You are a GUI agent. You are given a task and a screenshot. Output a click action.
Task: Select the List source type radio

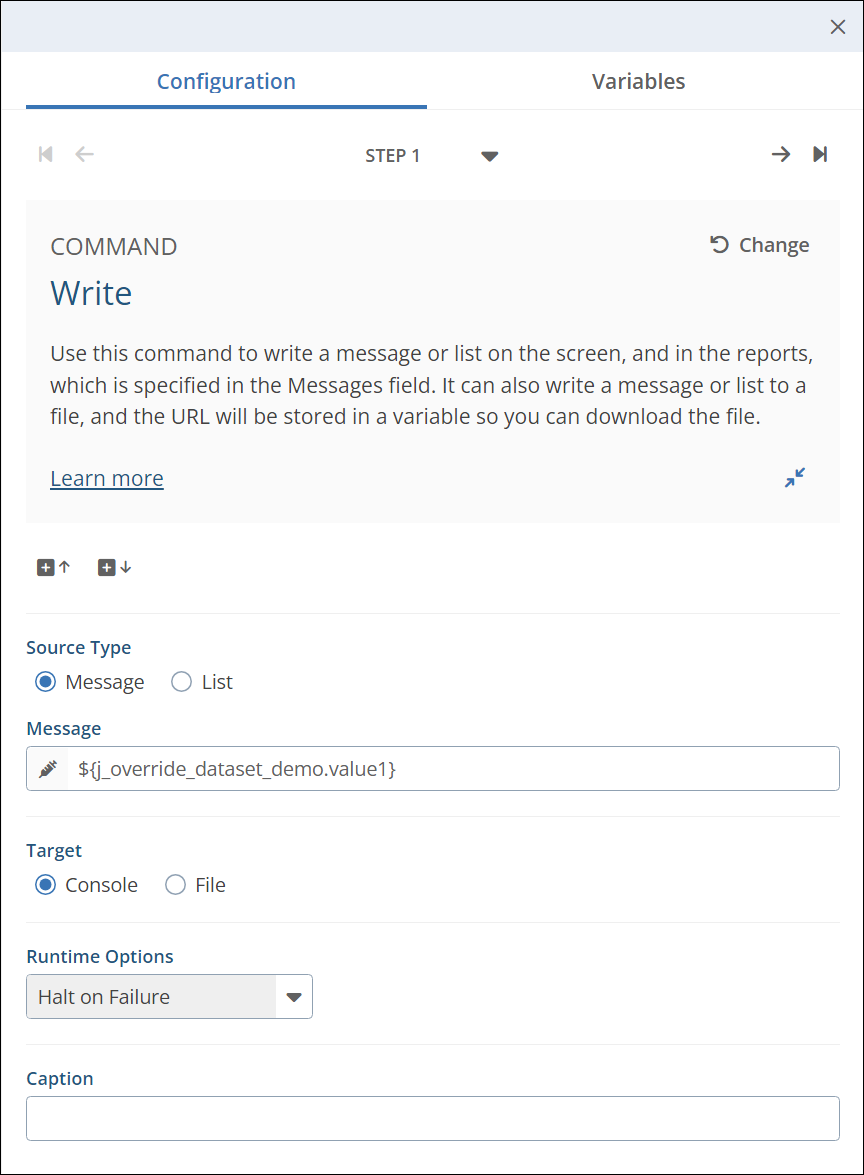click(181, 682)
